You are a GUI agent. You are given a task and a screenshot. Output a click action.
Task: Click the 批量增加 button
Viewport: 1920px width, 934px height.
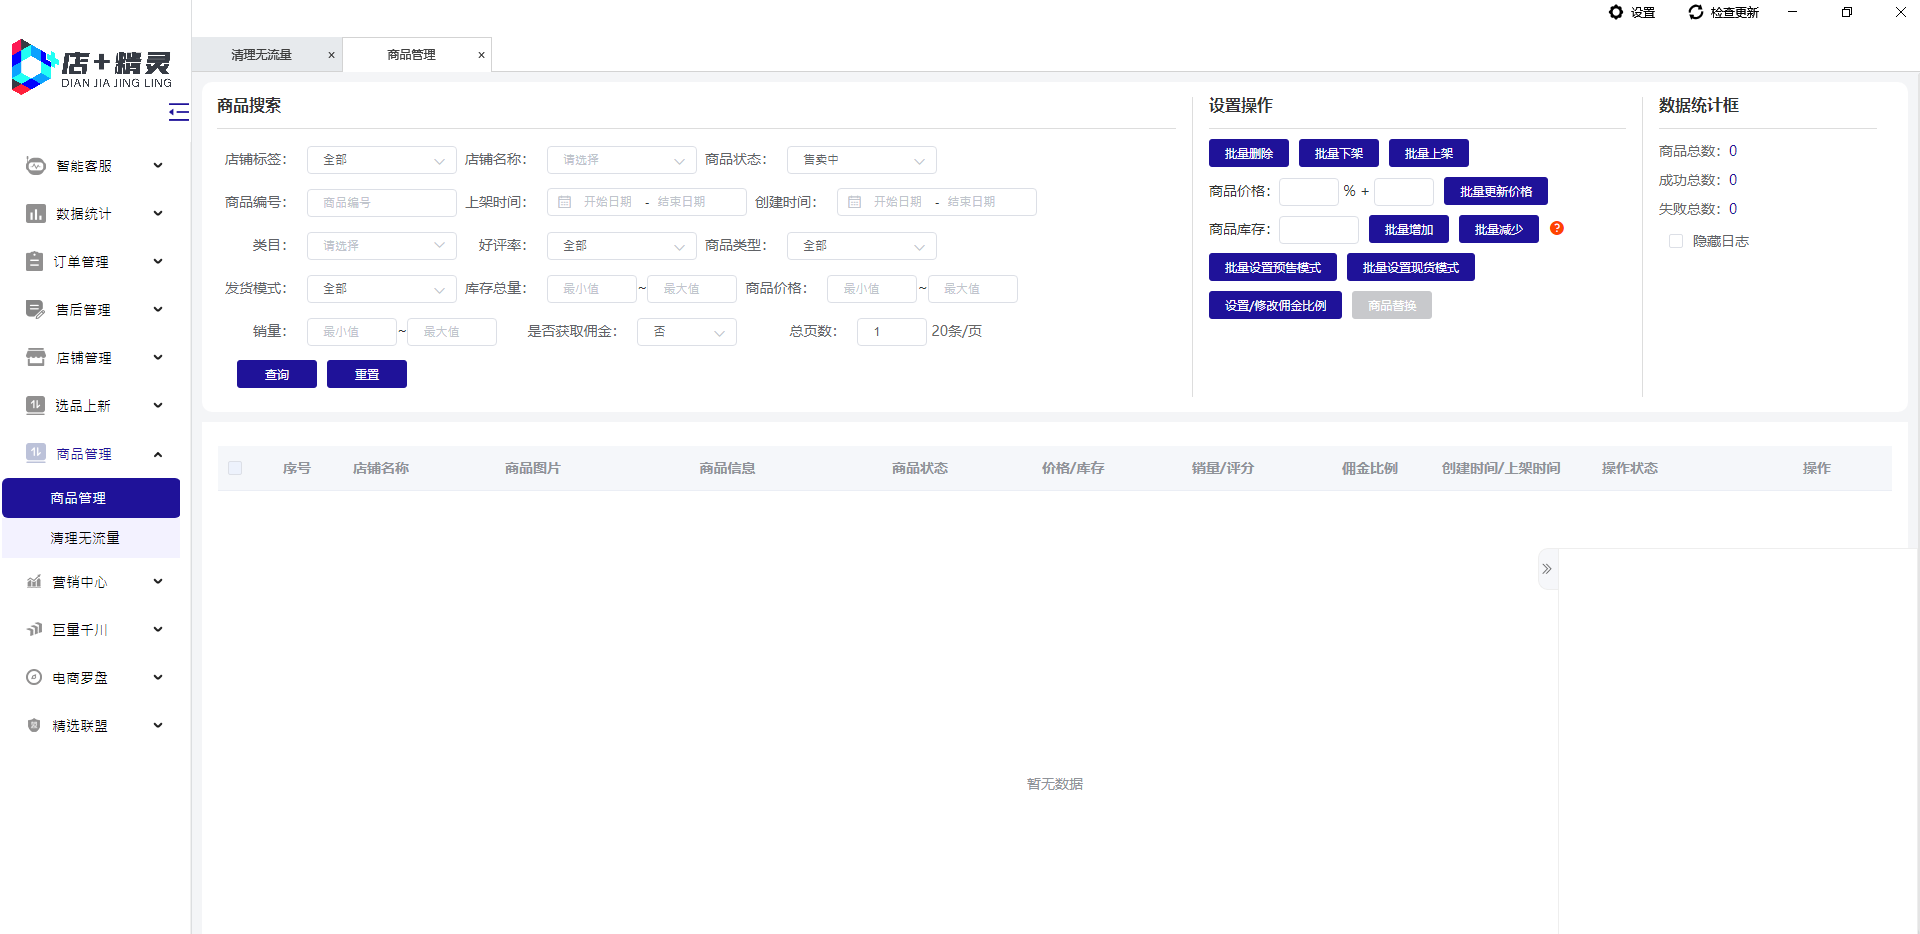pos(1409,229)
